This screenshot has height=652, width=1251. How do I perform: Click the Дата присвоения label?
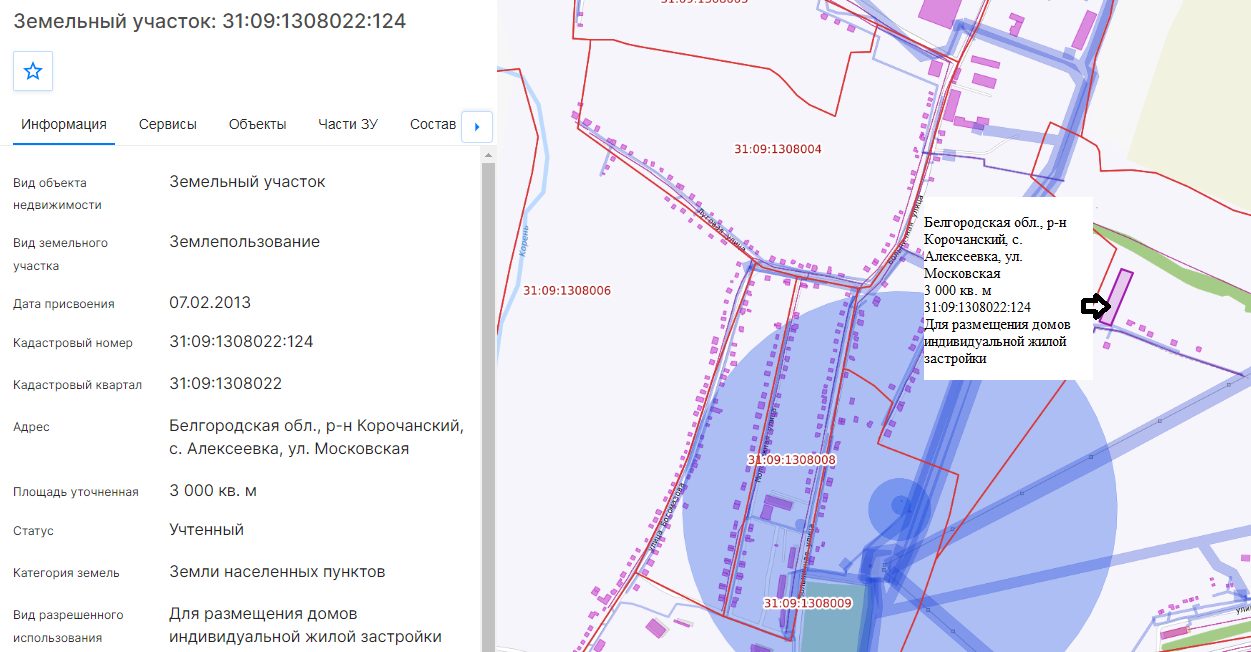[x=64, y=304]
